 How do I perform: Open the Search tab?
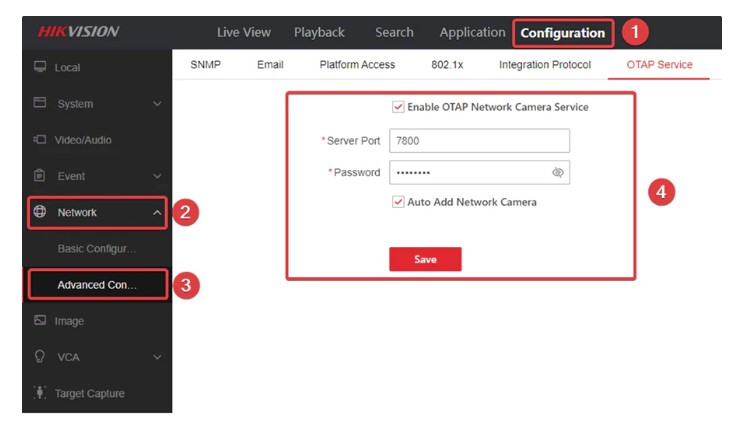[x=394, y=32]
